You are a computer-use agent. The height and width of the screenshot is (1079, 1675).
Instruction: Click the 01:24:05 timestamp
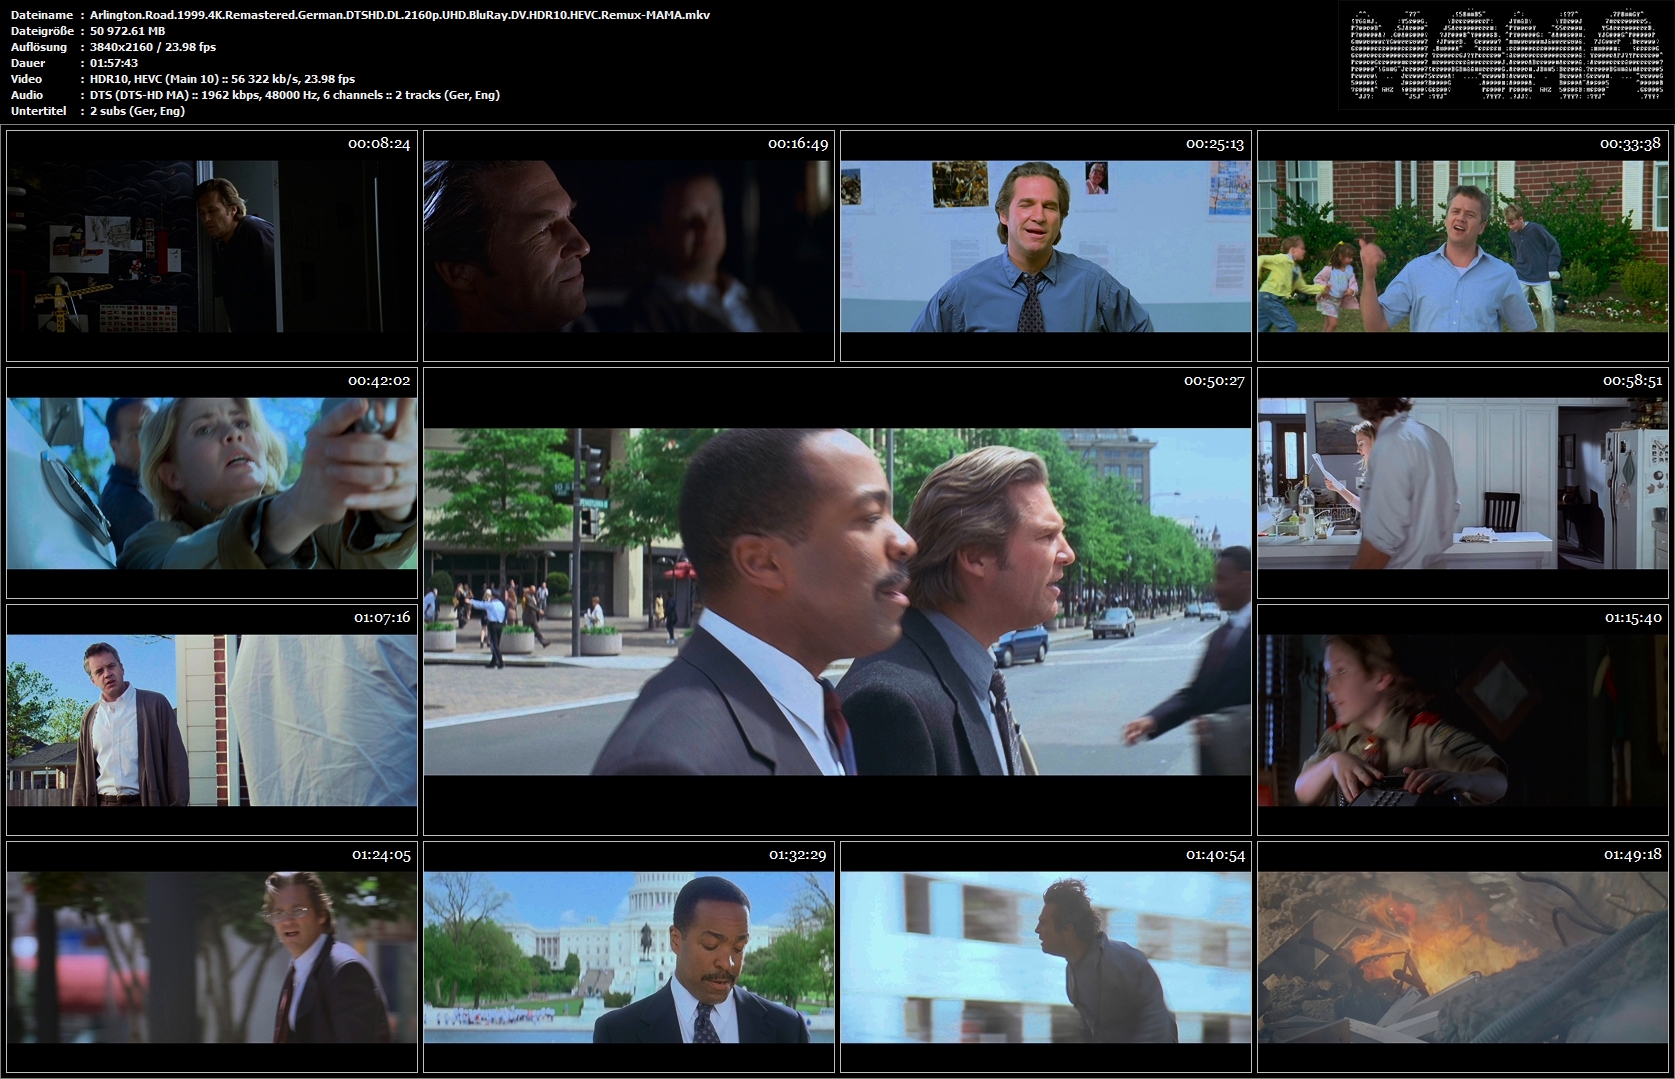pos(381,855)
